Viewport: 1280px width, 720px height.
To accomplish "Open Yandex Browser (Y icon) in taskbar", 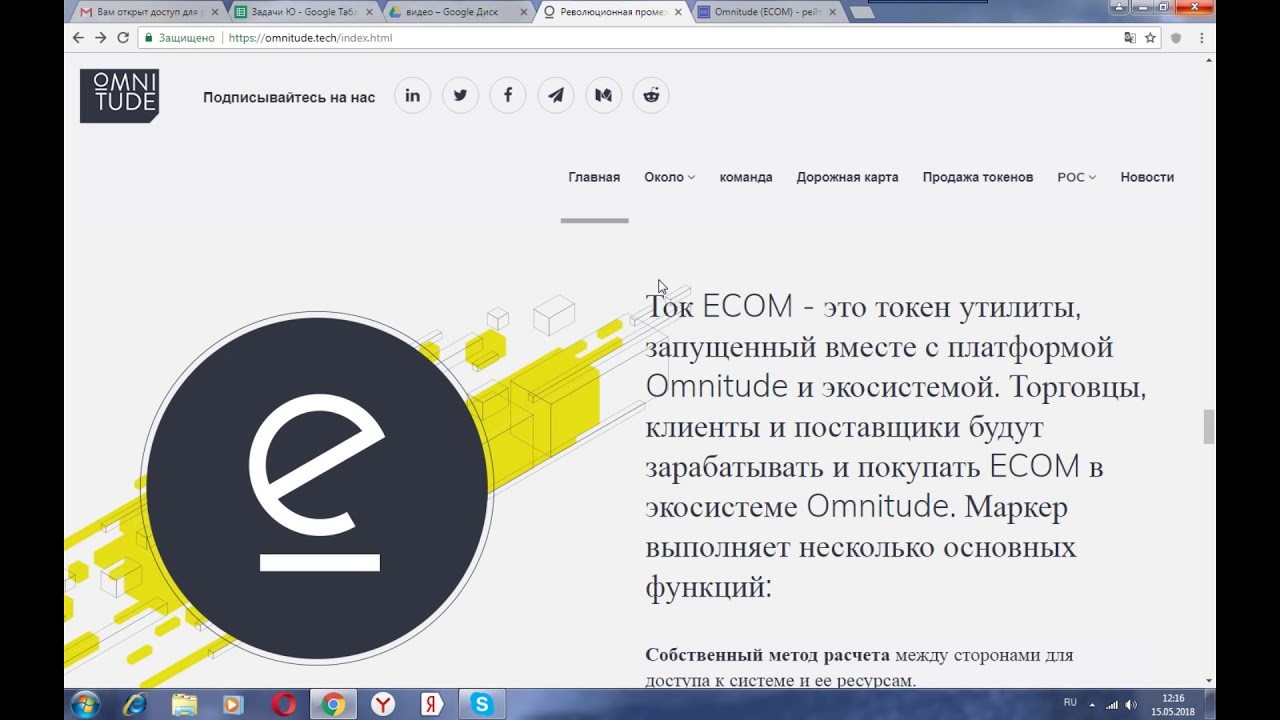I will tap(383, 705).
